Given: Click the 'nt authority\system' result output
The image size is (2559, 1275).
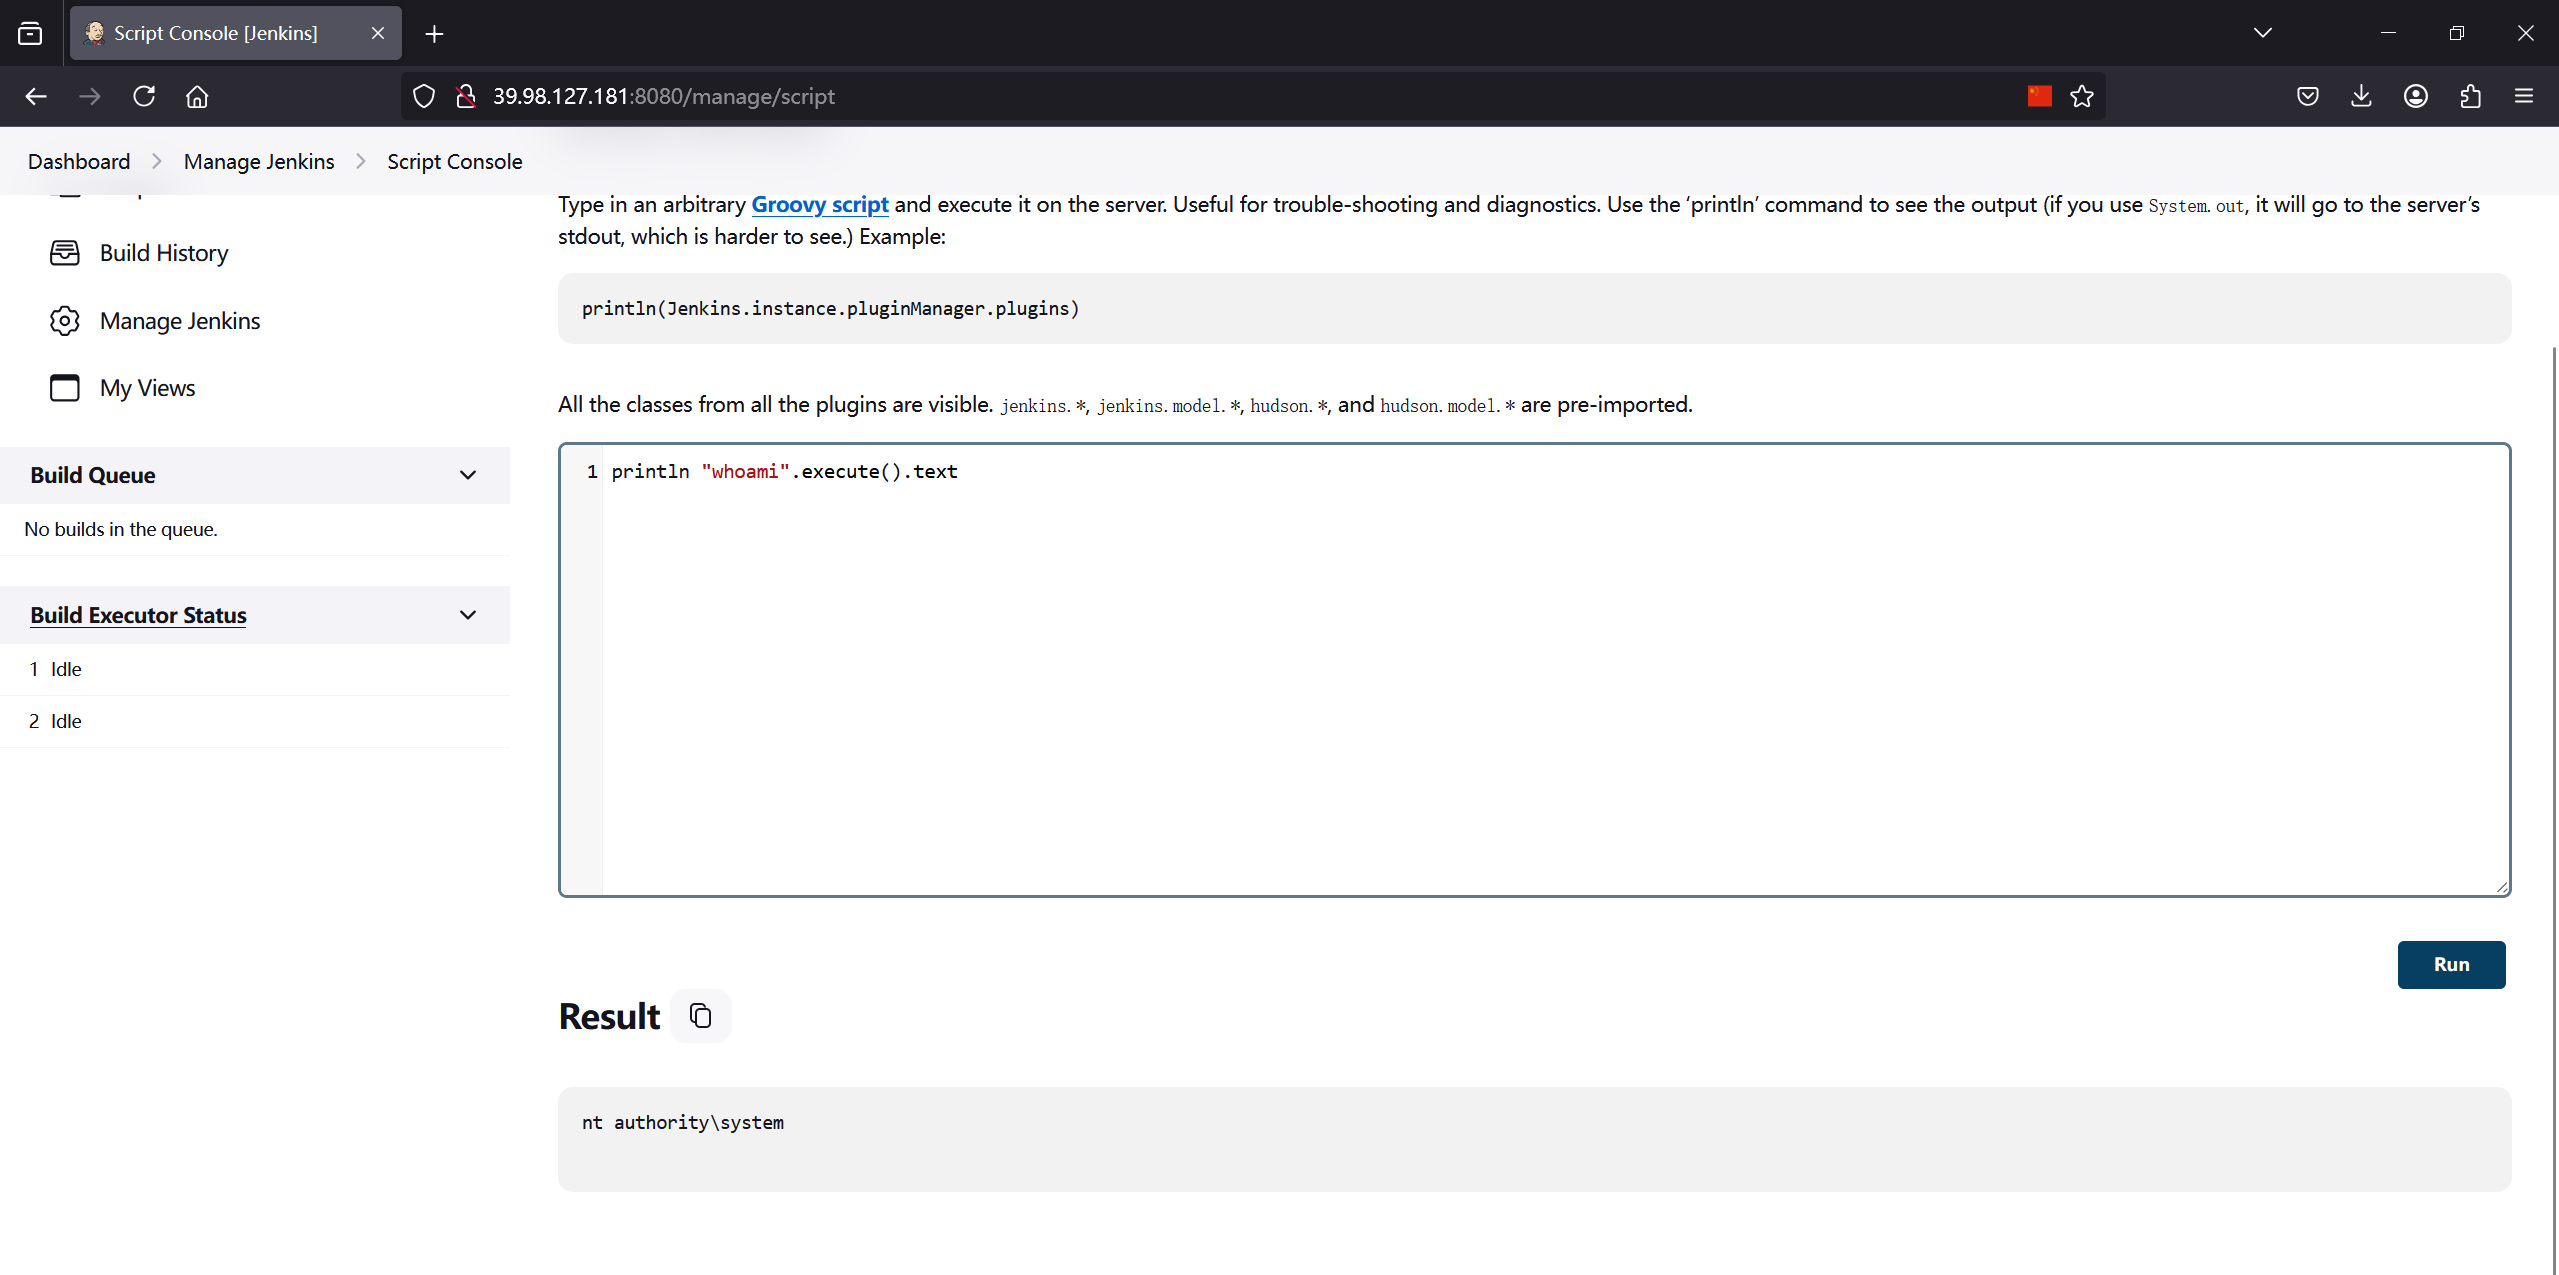Looking at the screenshot, I should (683, 1123).
